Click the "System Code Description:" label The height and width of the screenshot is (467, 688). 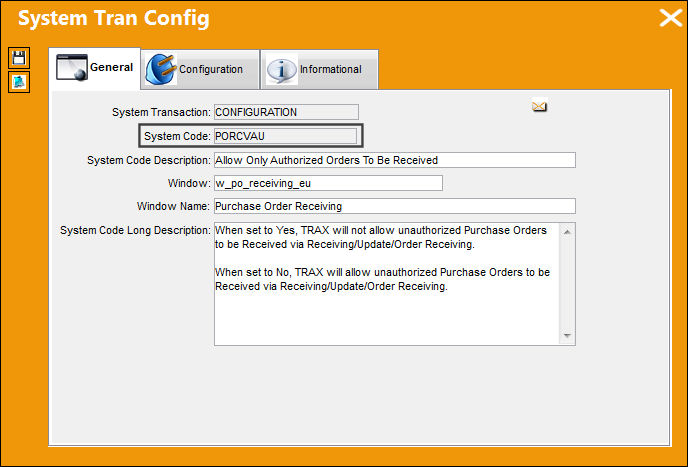coord(149,160)
